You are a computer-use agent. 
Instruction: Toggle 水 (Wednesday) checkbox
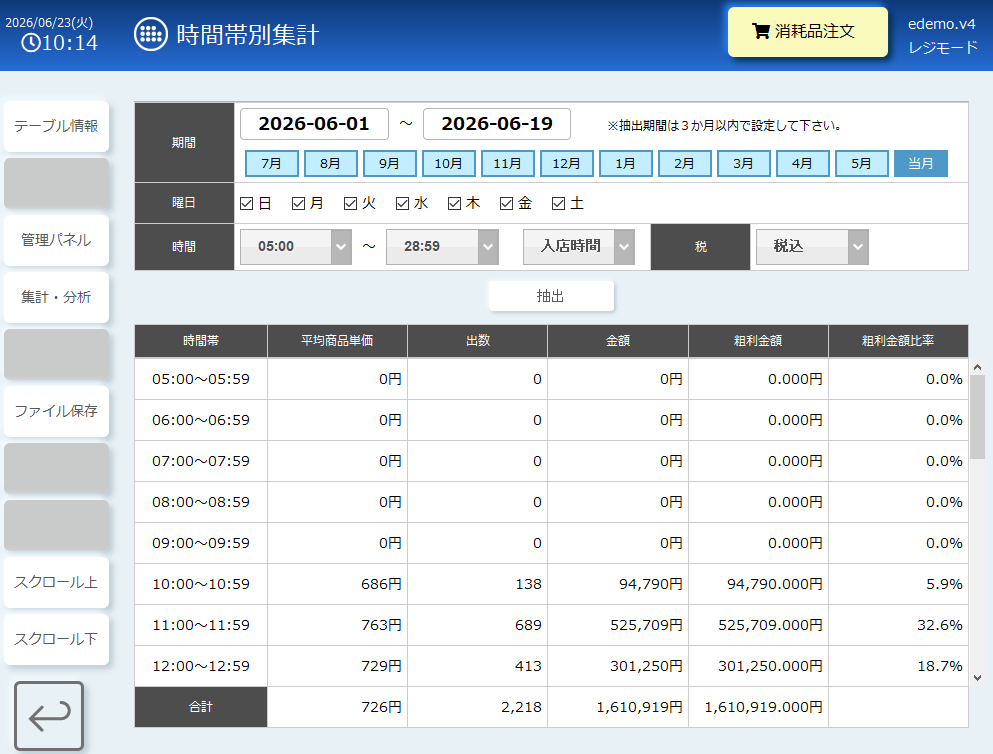[x=402, y=203]
